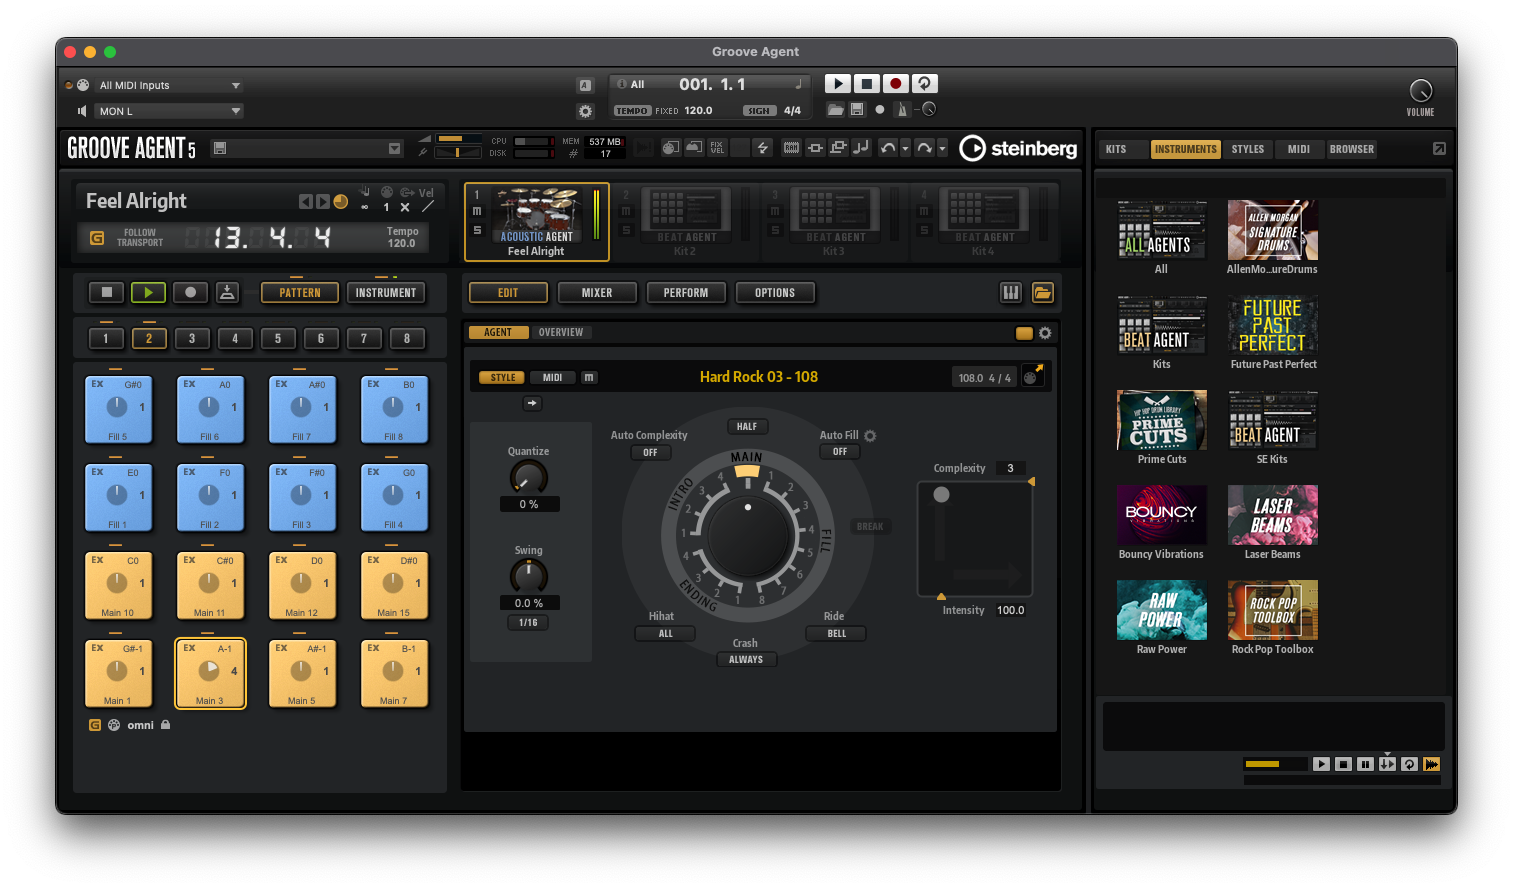
Task: Open the gear settings icon next to the tempo display
Action: (585, 111)
